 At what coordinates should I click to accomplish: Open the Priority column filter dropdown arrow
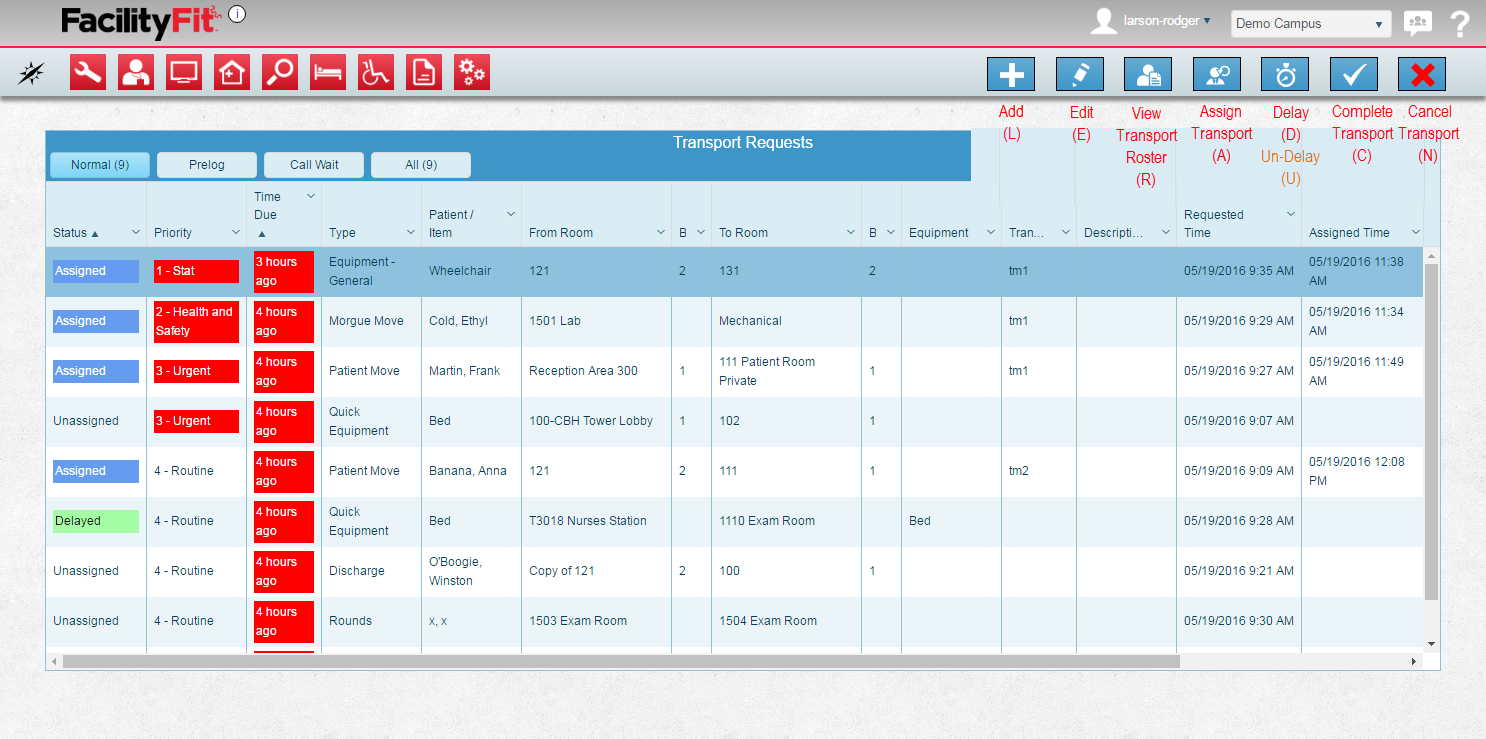coord(236,232)
